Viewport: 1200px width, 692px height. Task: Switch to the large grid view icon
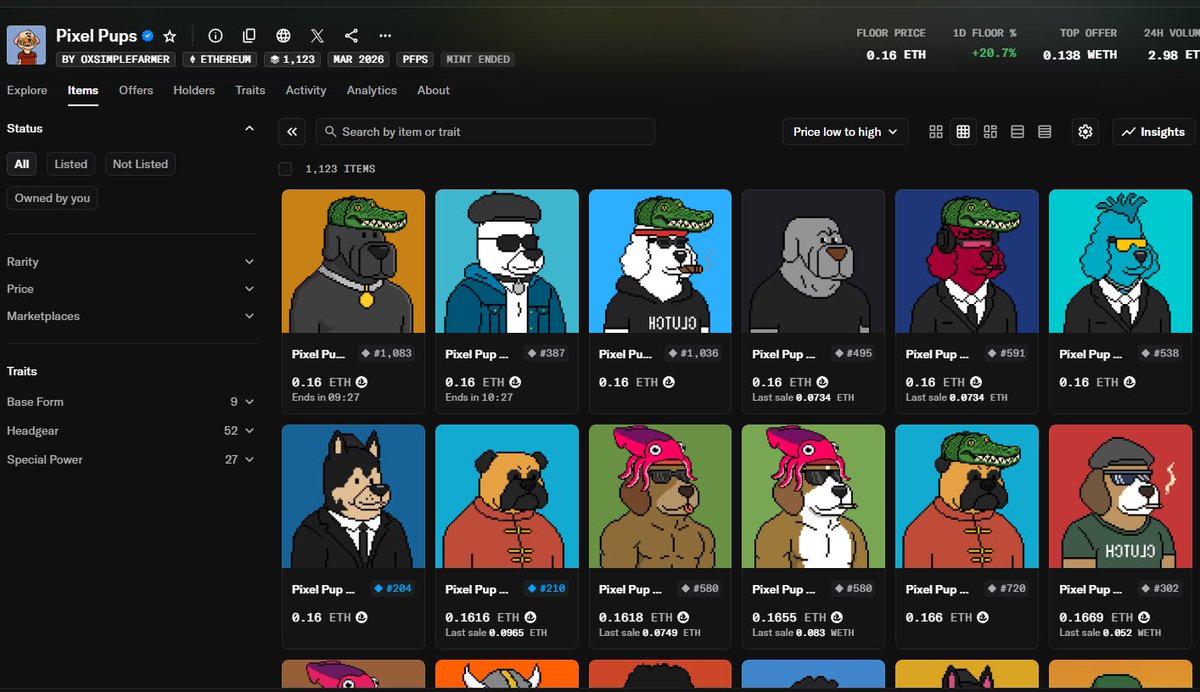click(x=936, y=132)
